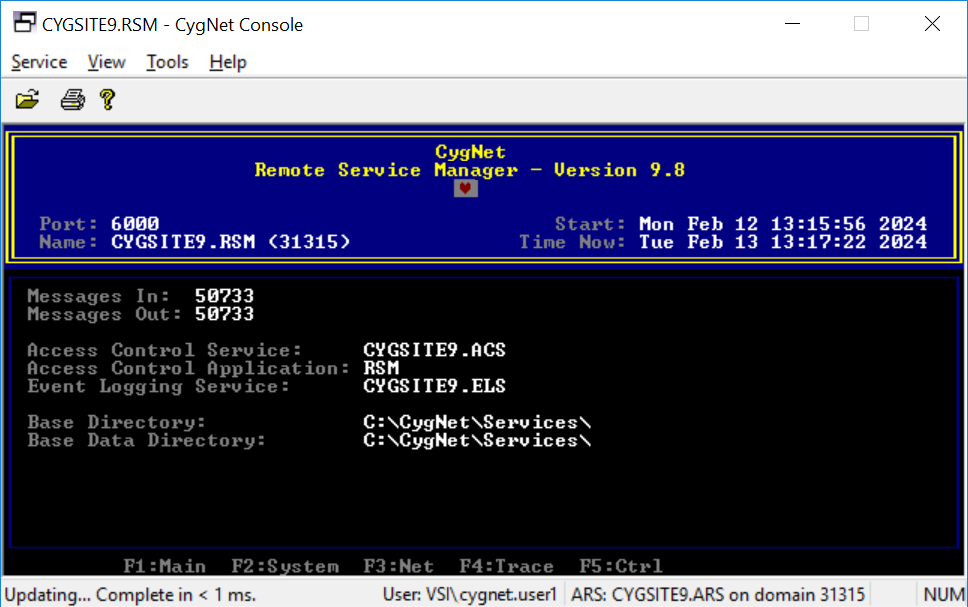The image size is (968, 607).
Task: Click the Print toolbar icon
Action: tap(72, 99)
